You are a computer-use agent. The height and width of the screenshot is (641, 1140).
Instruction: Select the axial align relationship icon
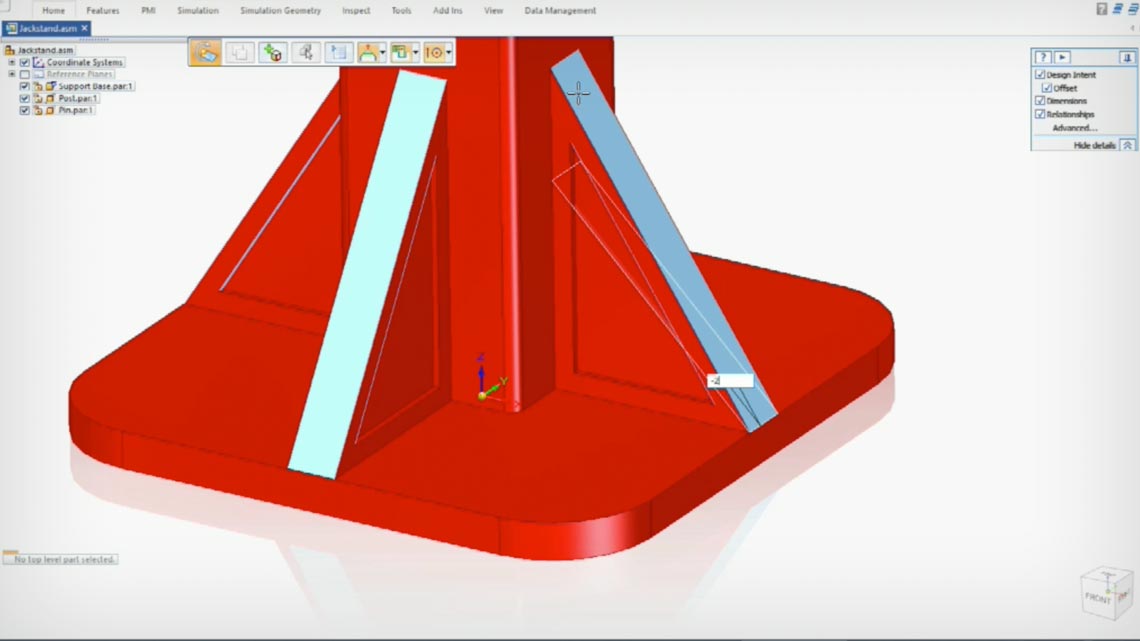click(436, 52)
